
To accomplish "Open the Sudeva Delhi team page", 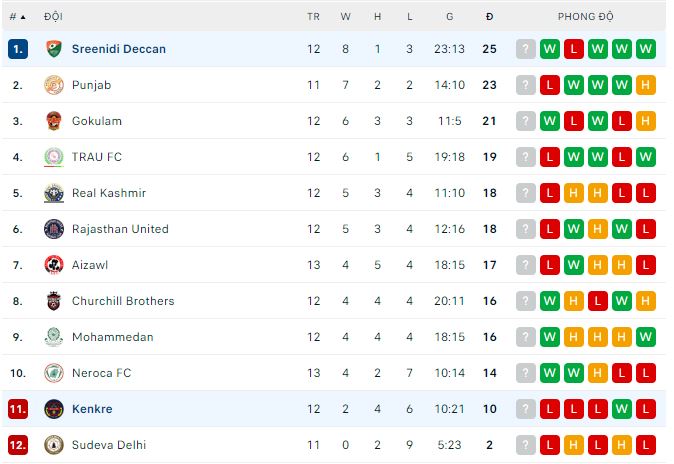I will point(109,445).
